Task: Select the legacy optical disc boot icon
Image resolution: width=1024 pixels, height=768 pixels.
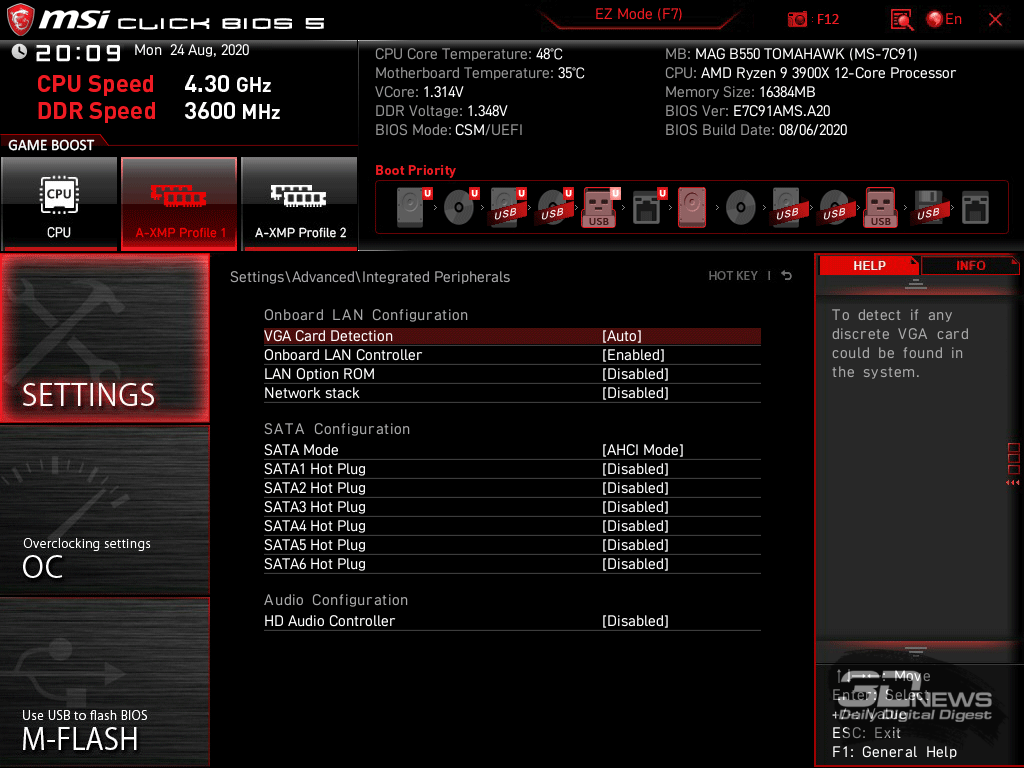Action: pyautogui.click(x=741, y=207)
